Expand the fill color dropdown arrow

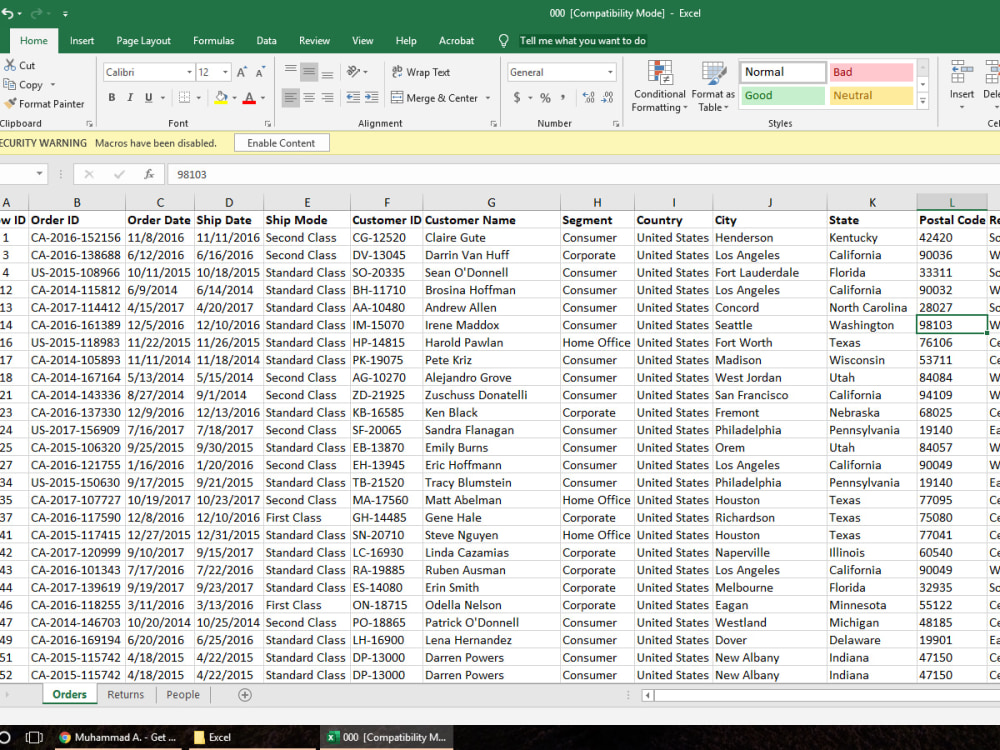click(234, 98)
